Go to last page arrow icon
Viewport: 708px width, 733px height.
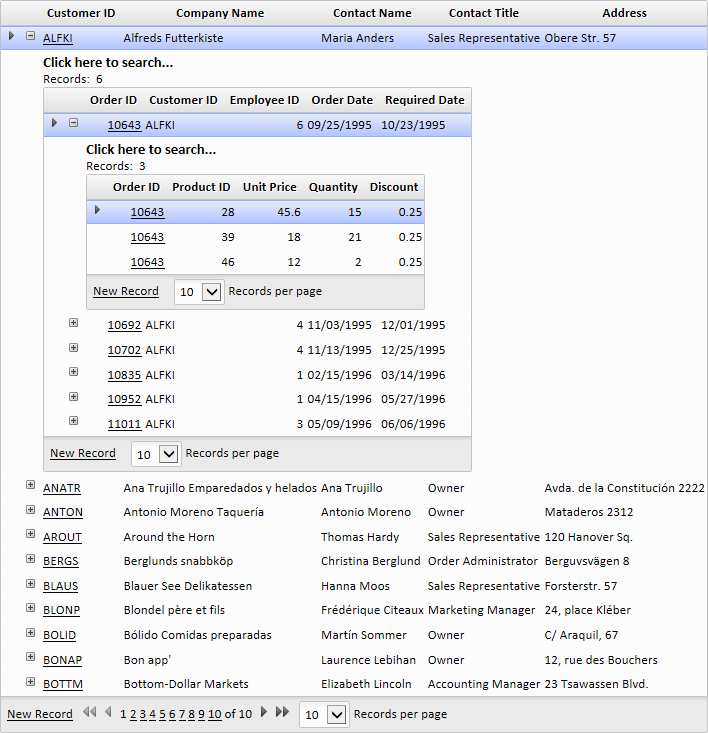coord(282,712)
